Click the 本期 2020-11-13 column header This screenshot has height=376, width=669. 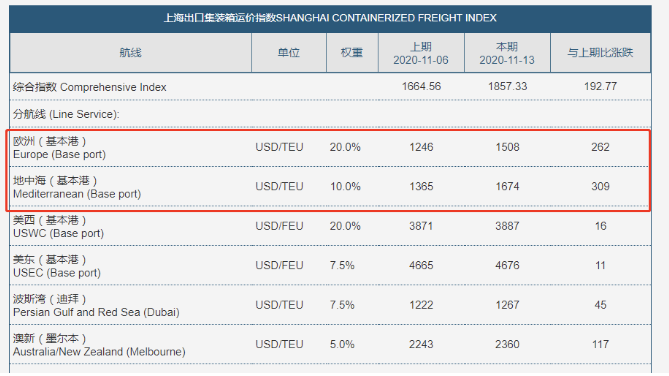[x=507, y=53]
